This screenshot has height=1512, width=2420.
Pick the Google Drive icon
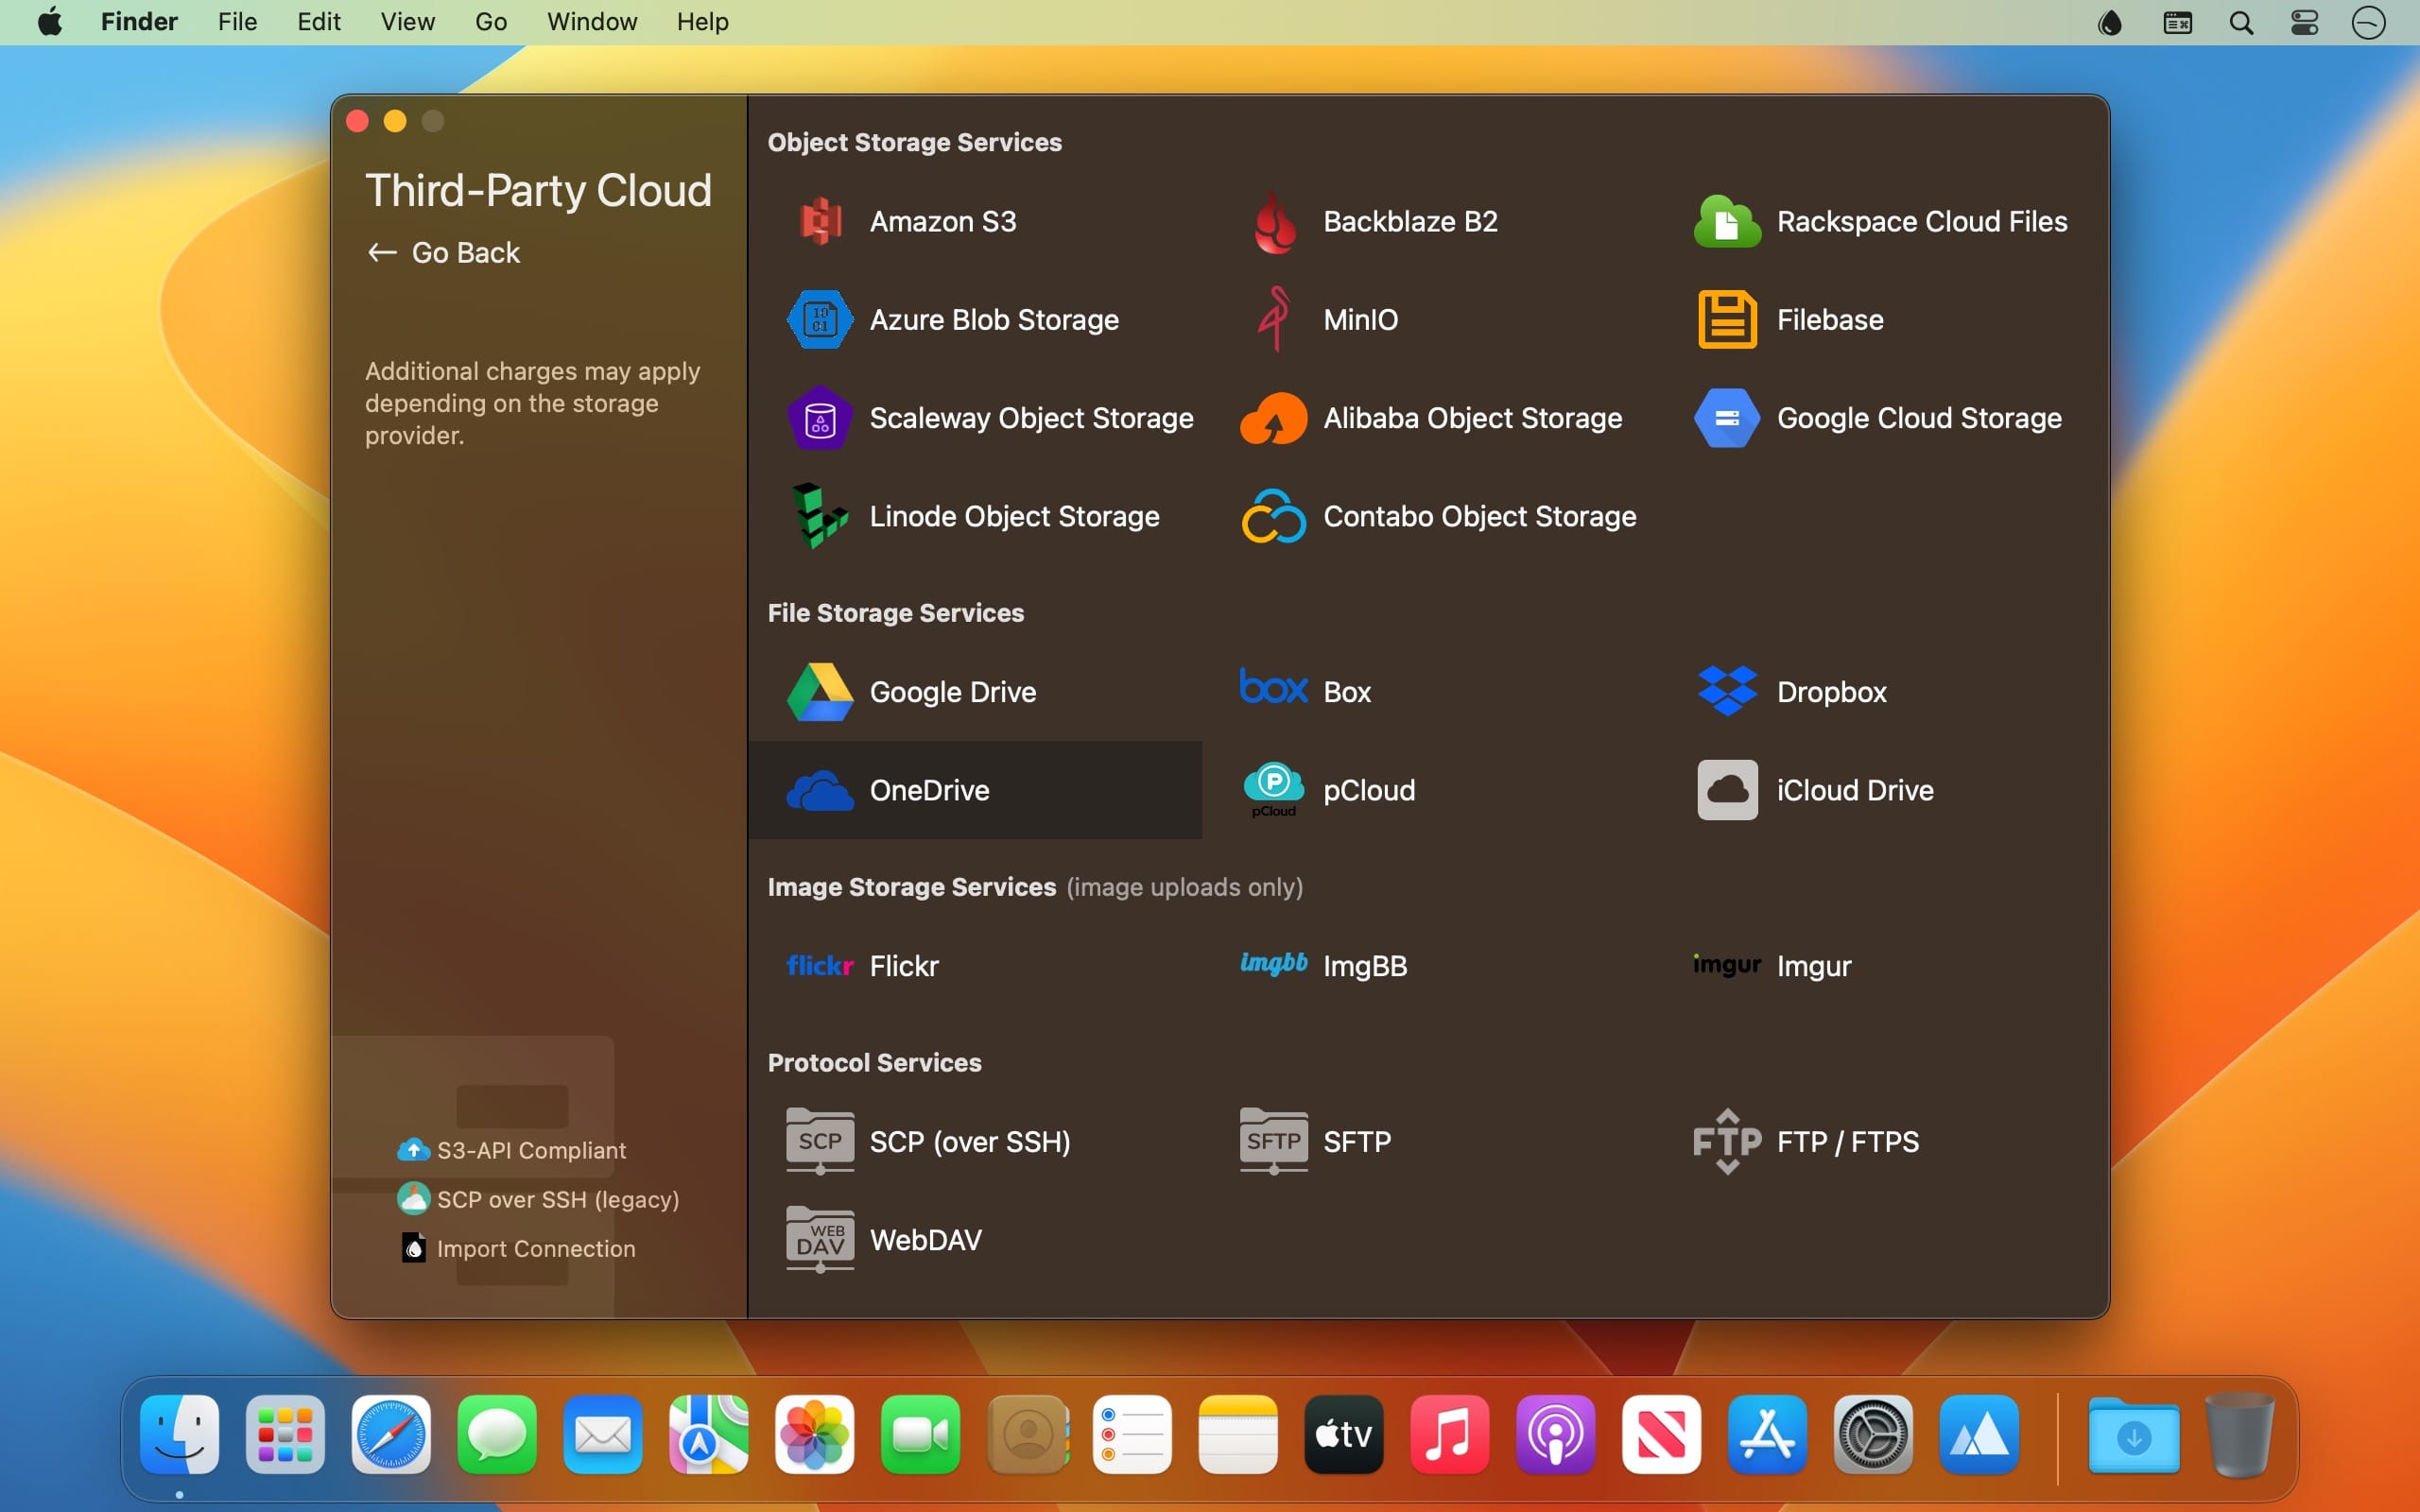820,692
